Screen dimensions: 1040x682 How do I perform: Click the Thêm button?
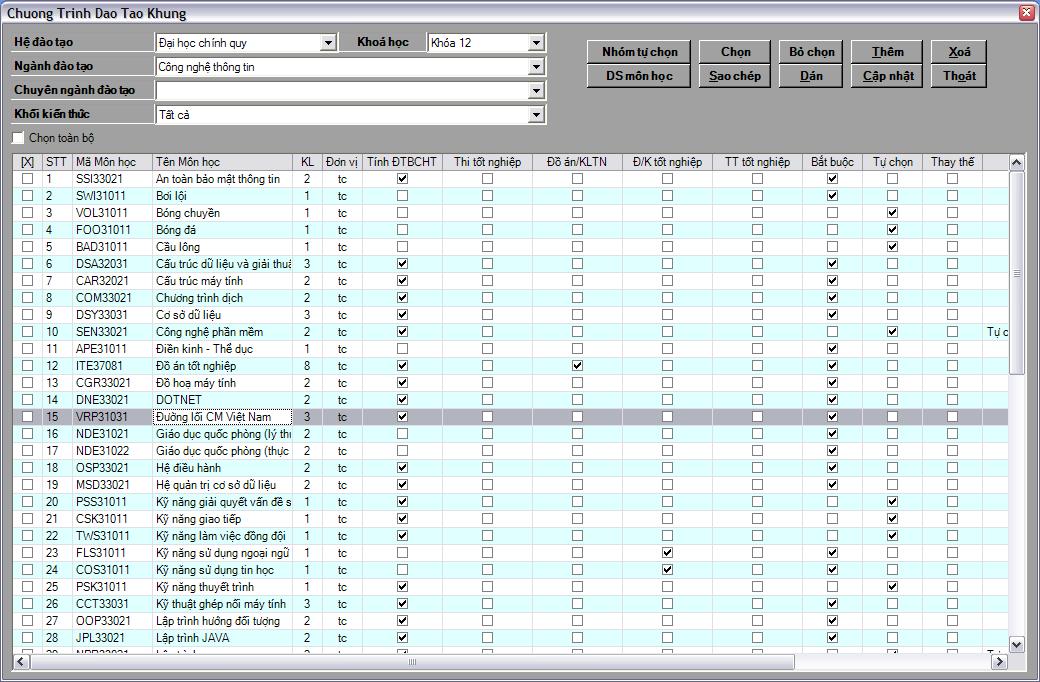click(x=887, y=52)
